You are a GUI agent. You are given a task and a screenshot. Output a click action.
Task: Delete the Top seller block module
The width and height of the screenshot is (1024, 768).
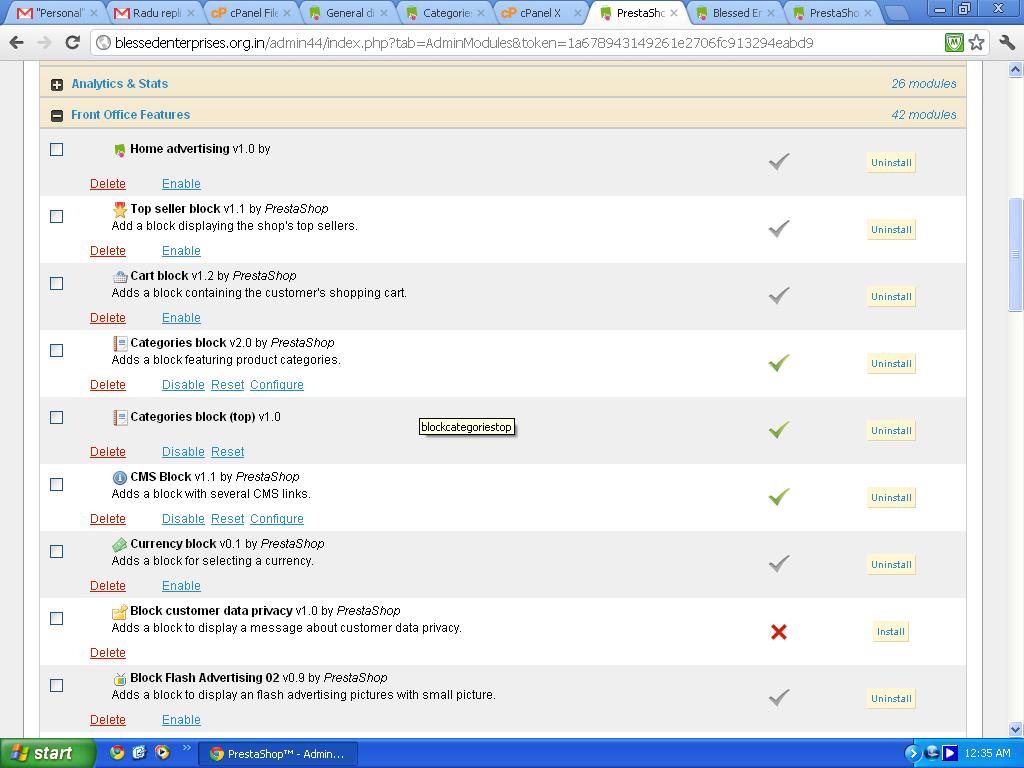point(108,251)
